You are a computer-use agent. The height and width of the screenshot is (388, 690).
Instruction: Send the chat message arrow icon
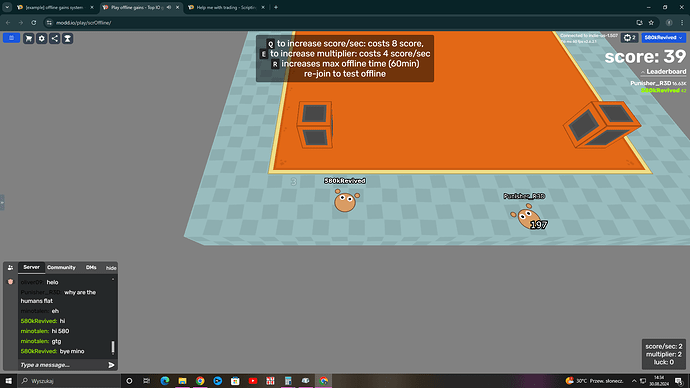pos(111,365)
